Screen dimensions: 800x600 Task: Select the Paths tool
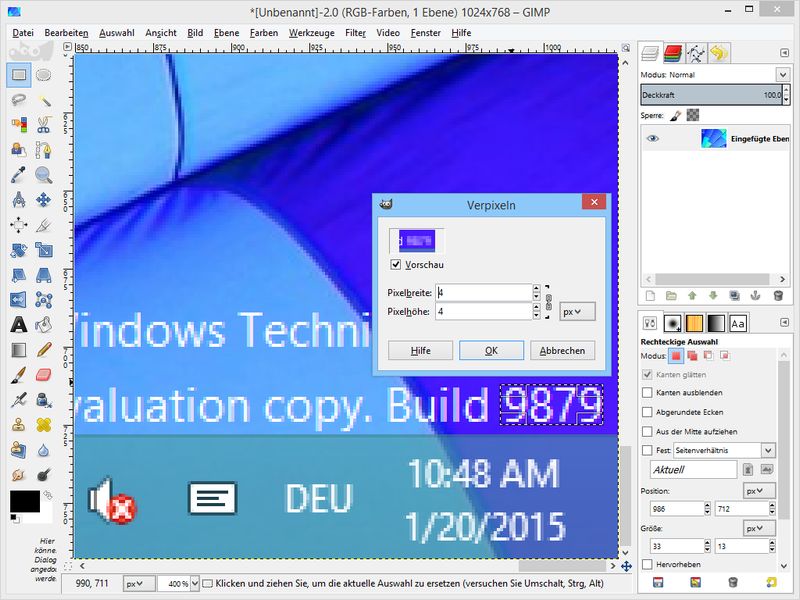[44, 149]
